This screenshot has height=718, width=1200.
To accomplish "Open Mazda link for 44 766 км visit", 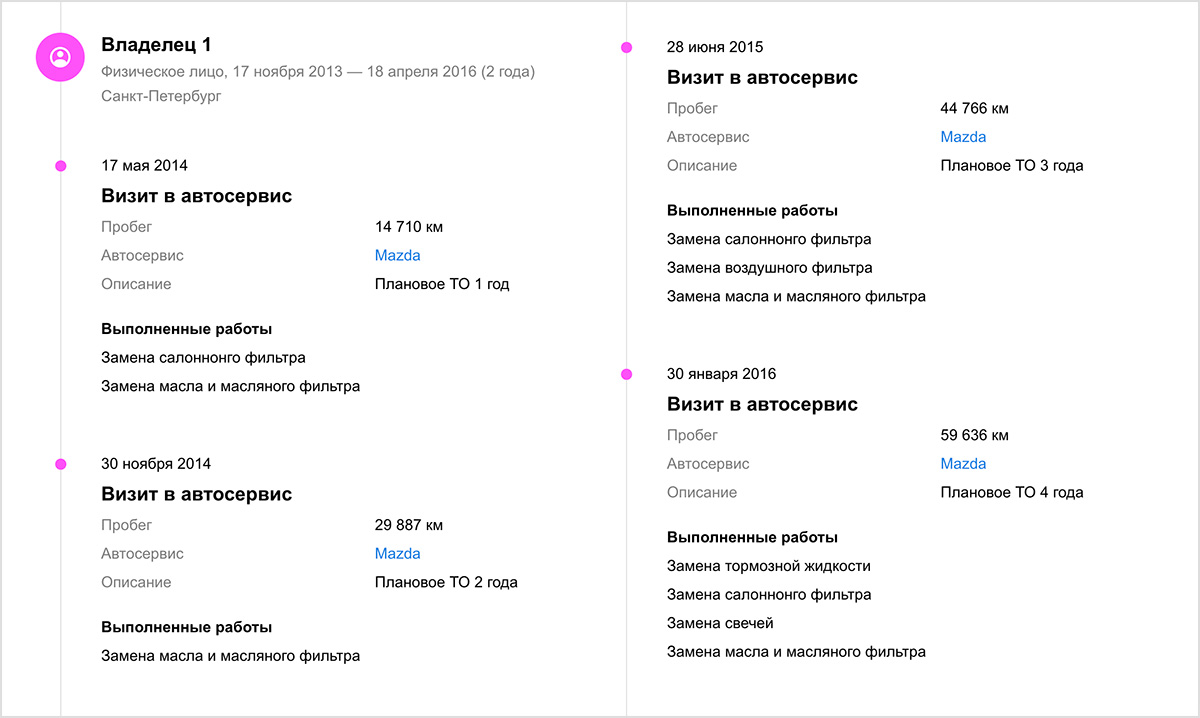I will pos(963,137).
